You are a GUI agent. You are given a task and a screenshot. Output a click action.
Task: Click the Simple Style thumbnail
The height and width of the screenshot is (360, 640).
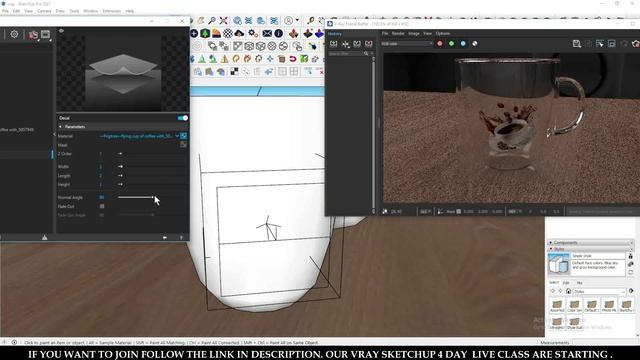(559, 264)
